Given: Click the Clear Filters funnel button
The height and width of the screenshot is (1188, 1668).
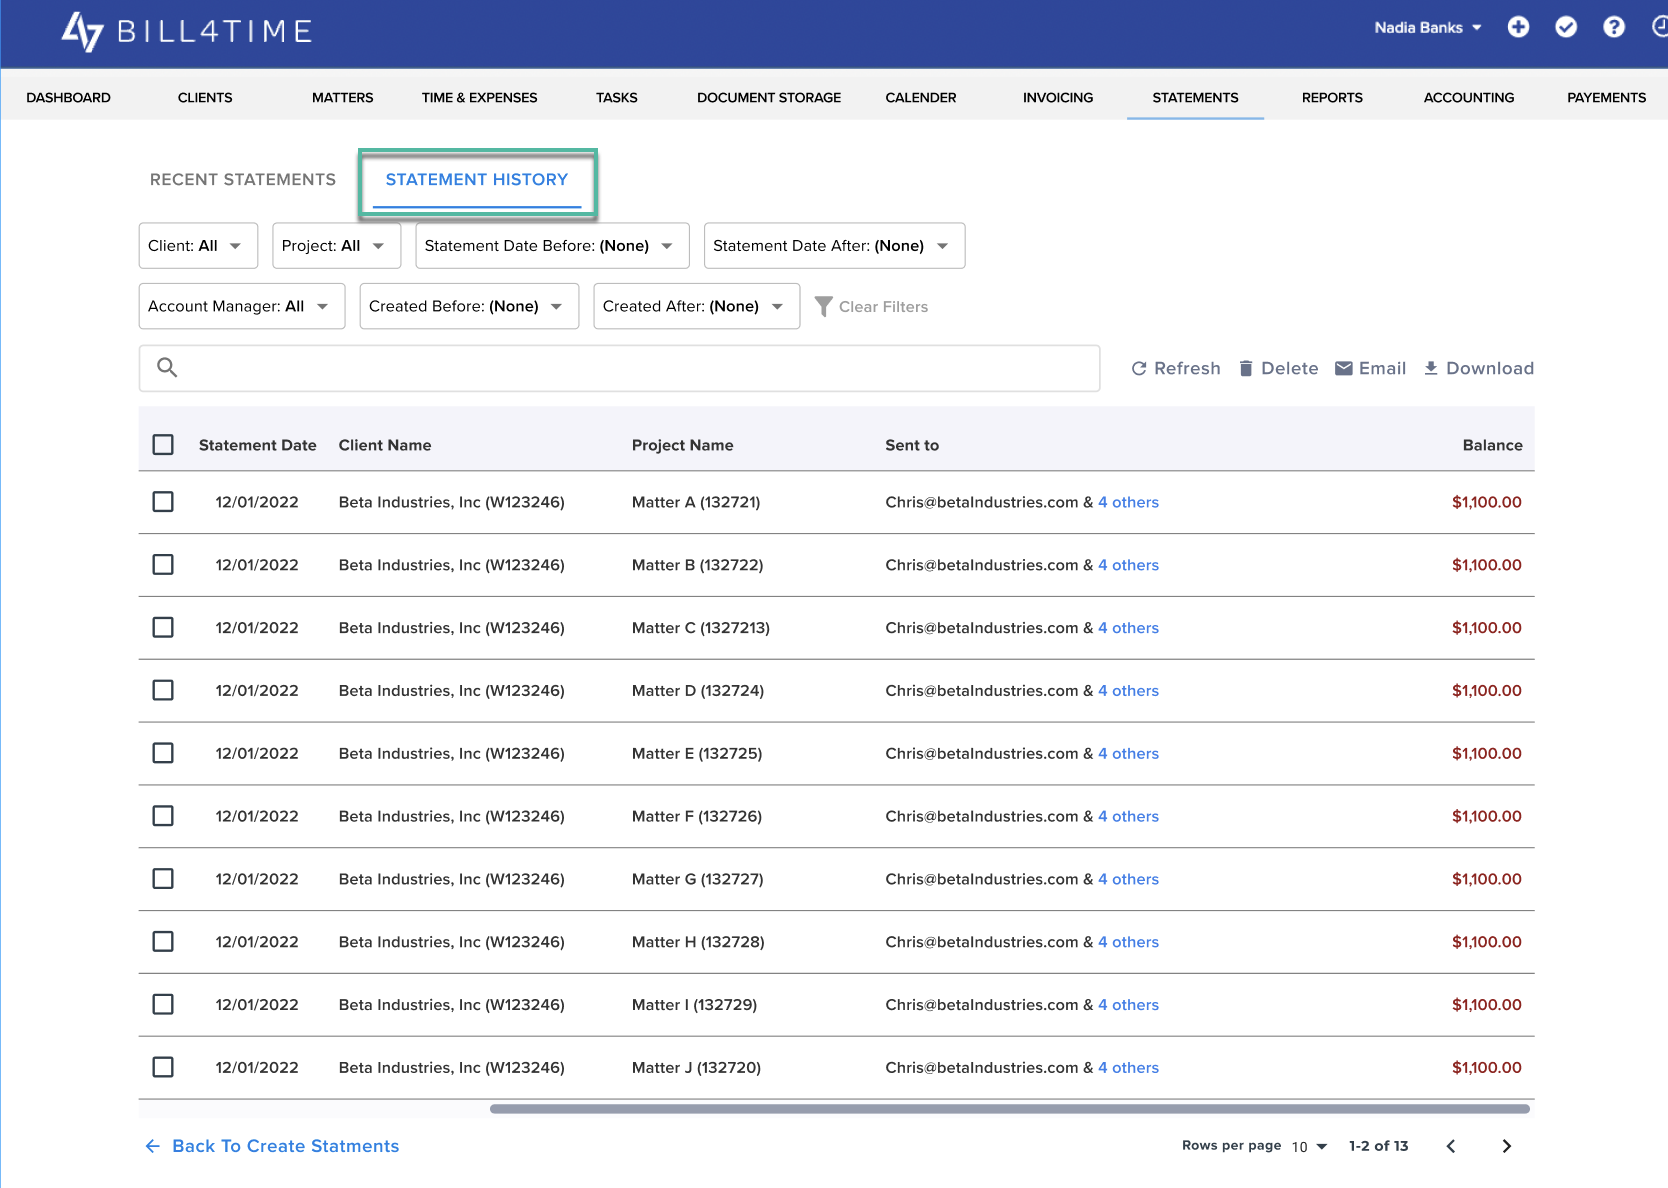Looking at the screenshot, I should pos(871,306).
